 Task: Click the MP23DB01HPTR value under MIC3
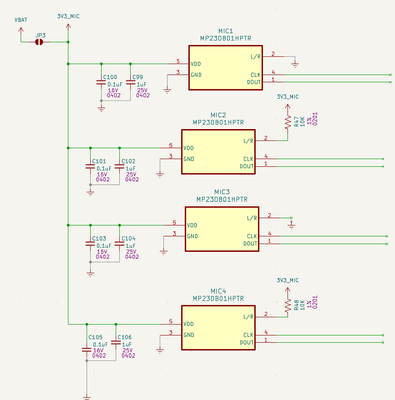click(x=222, y=199)
